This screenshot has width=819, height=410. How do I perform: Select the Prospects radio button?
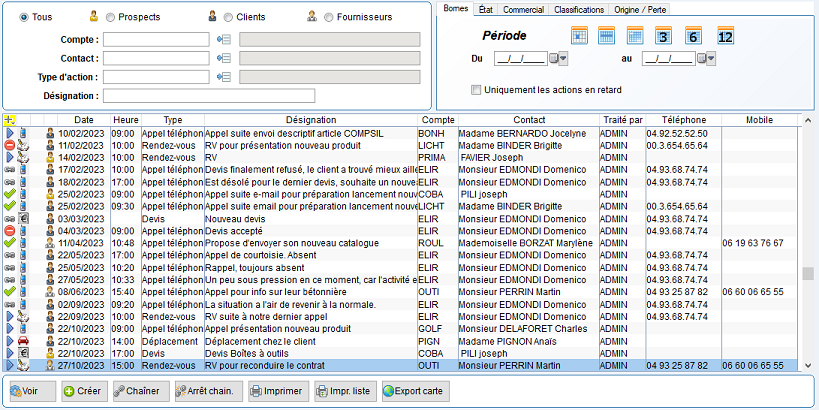[109, 17]
